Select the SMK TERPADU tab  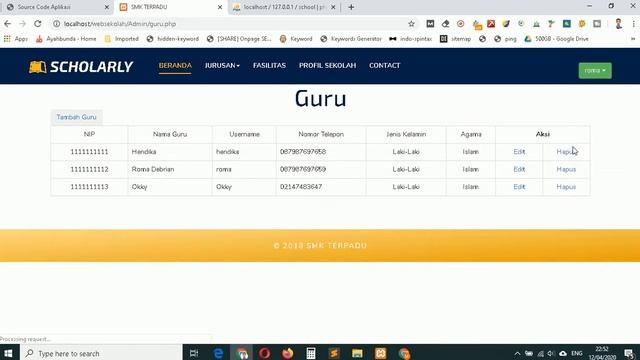click(171, 7)
